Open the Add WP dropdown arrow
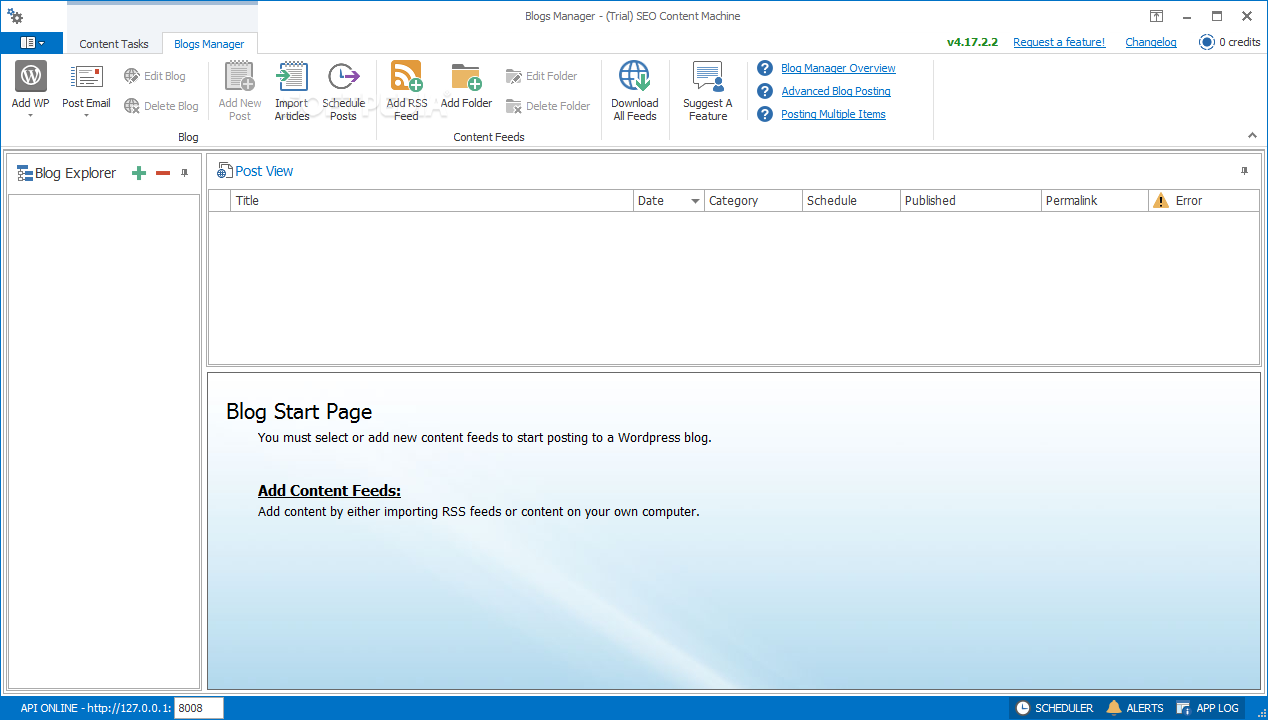1268x720 pixels. pyautogui.click(x=30, y=116)
